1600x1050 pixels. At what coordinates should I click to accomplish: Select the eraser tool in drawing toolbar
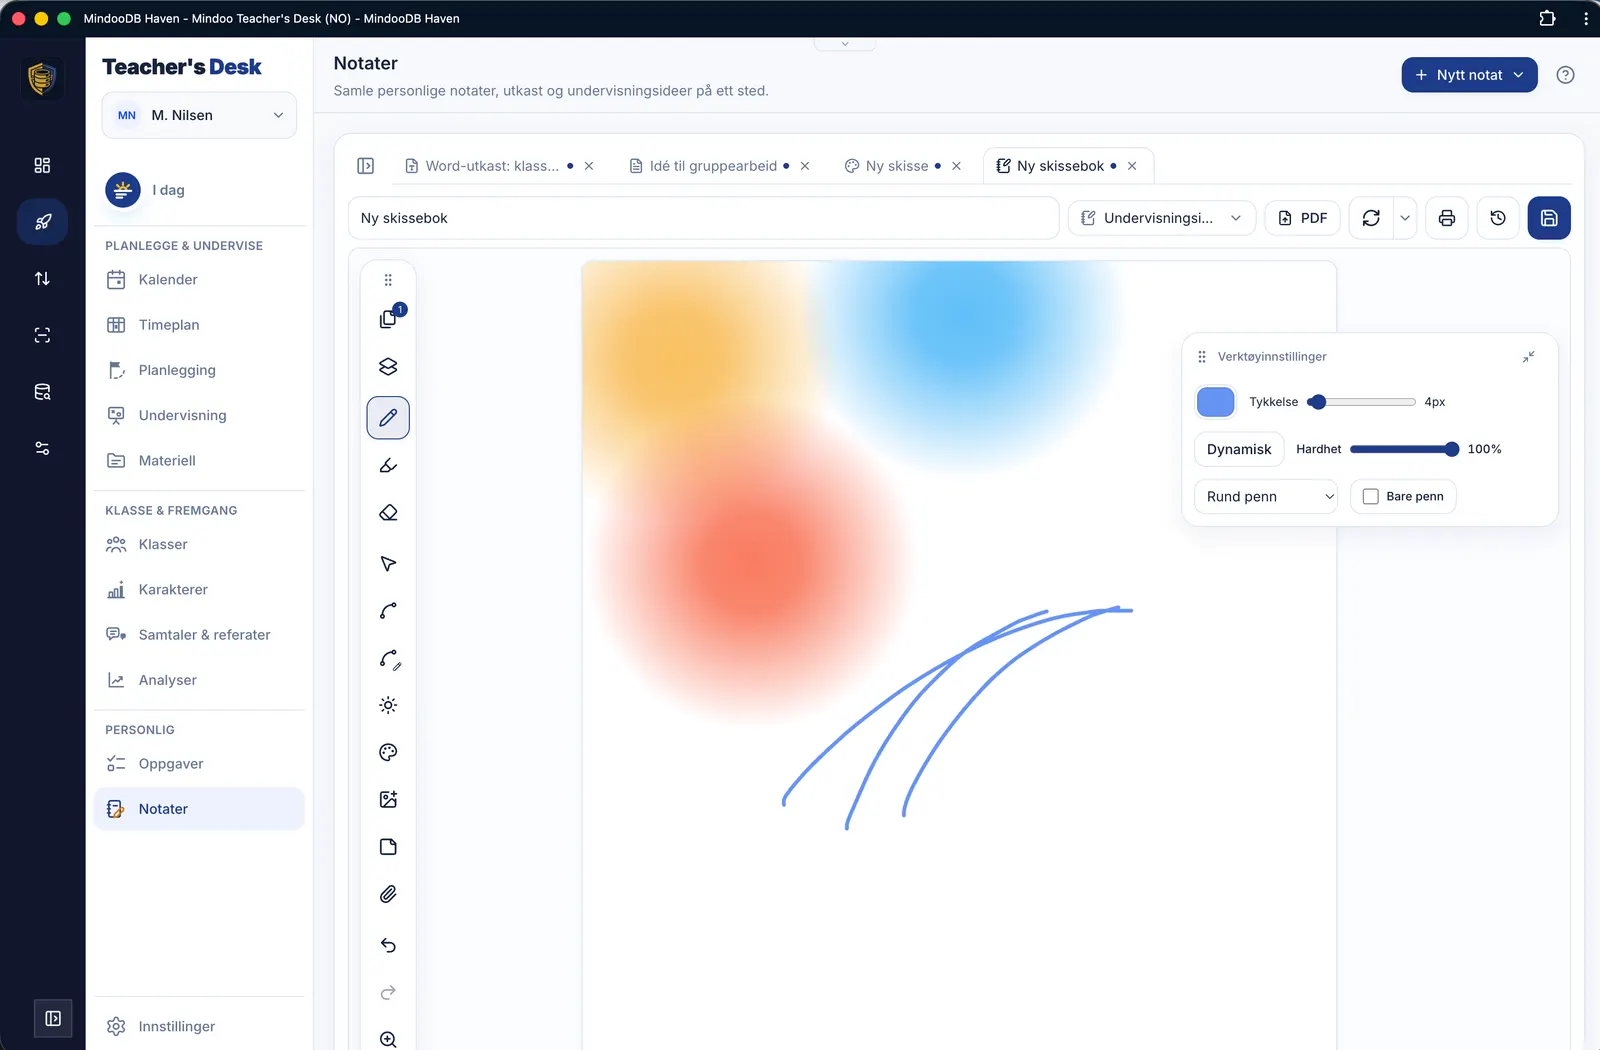tap(388, 513)
